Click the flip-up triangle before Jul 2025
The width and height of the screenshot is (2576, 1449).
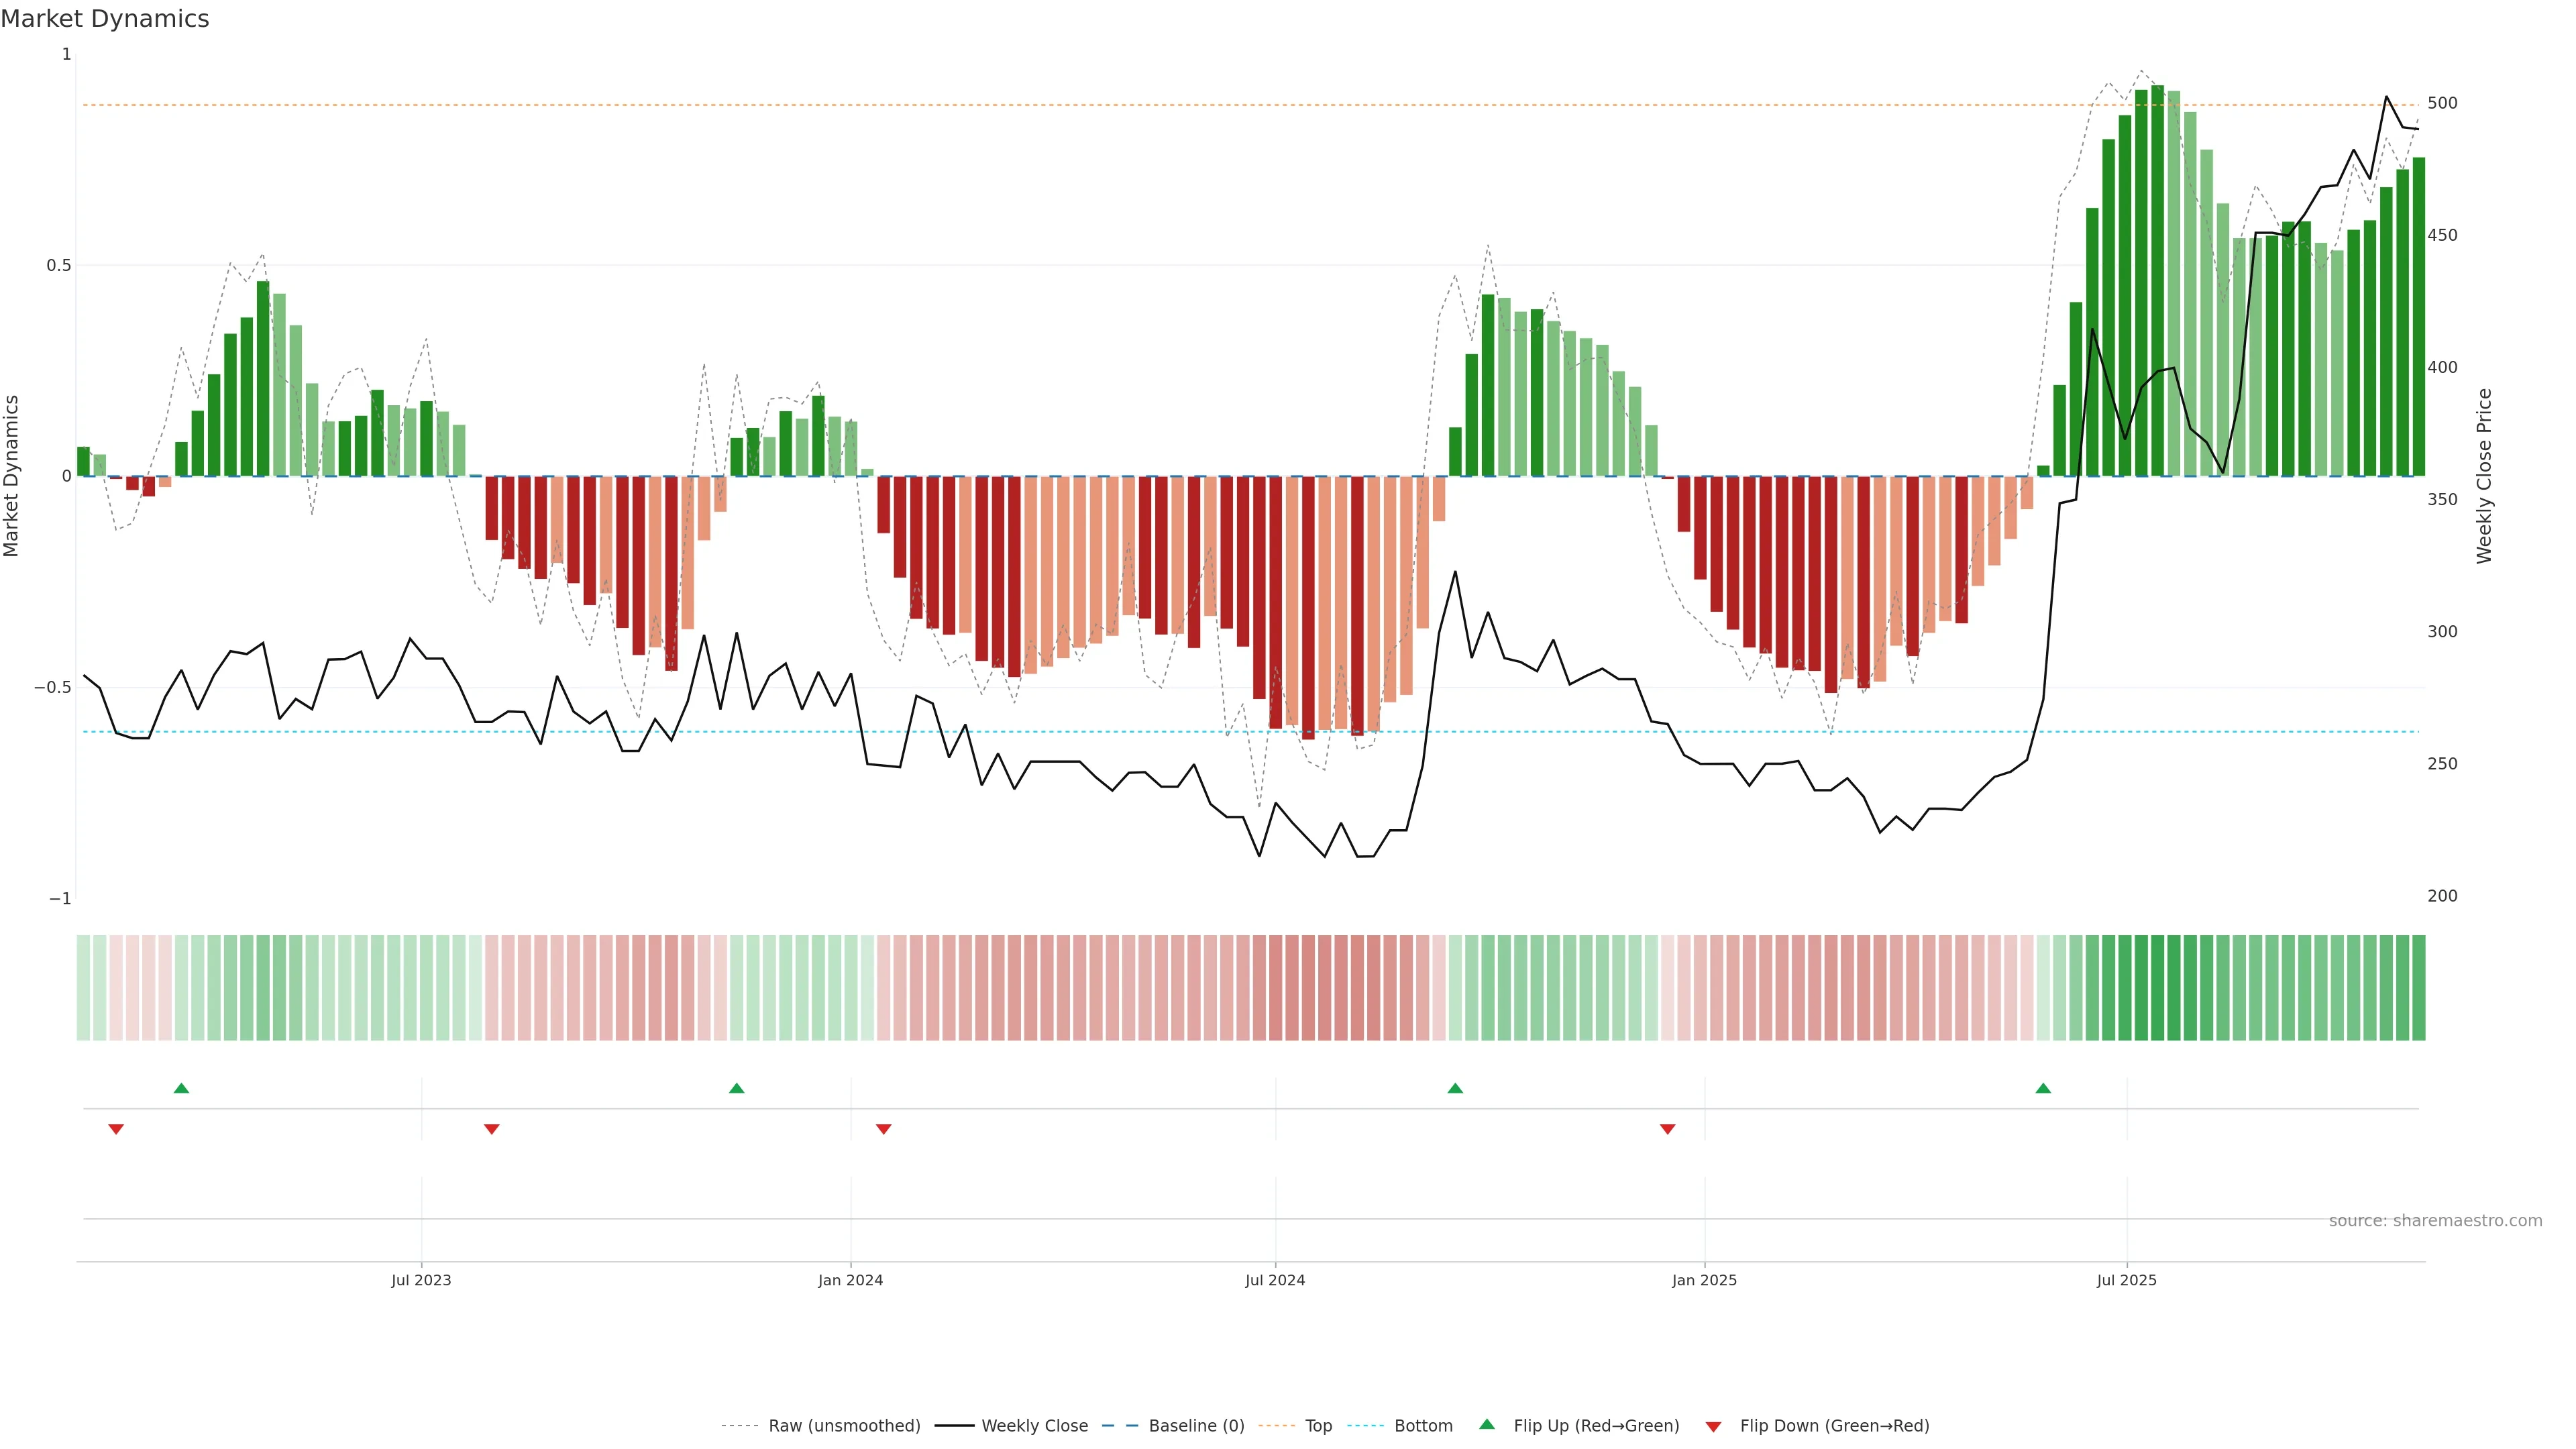(x=2043, y=1088)
